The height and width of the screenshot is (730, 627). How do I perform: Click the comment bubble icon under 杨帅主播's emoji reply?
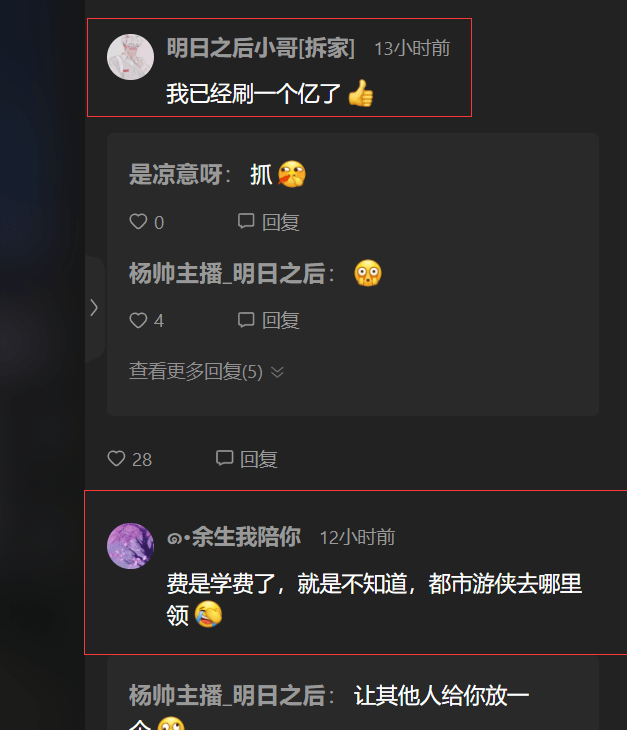(x=246, y=320)
